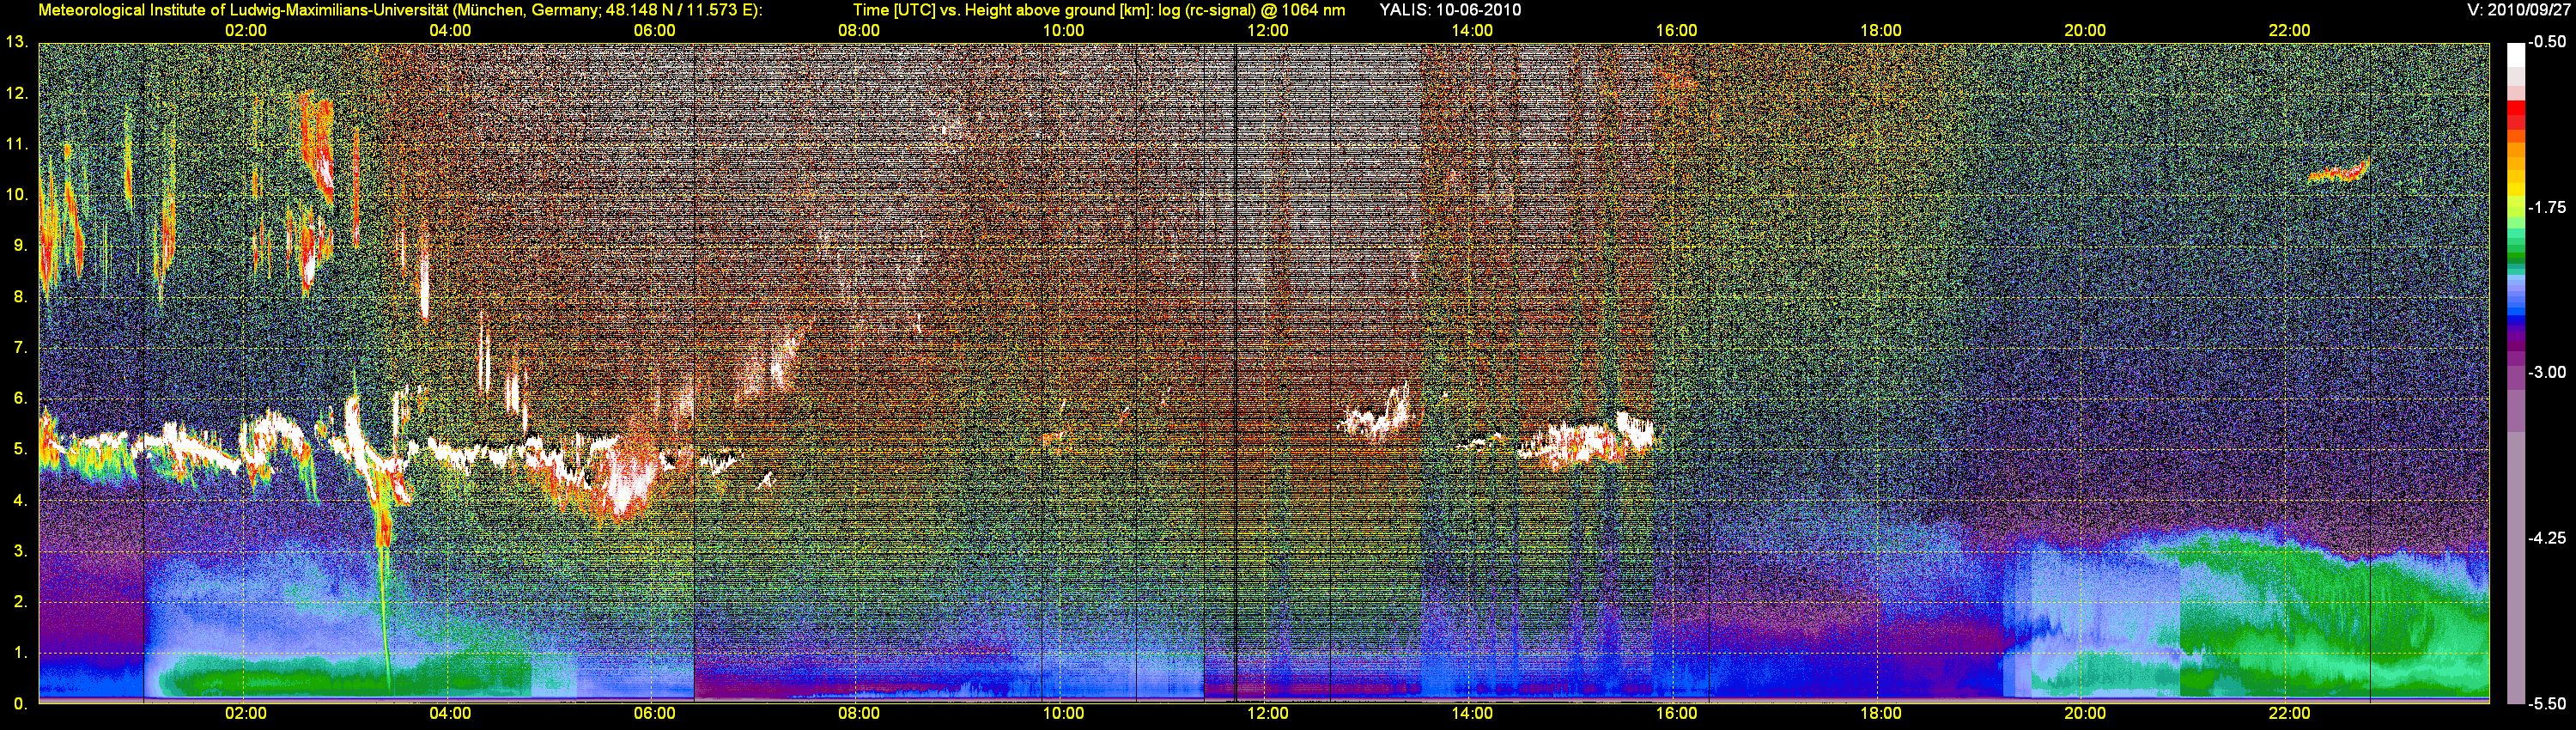Click the '-3.00' color scale value
The height and width of the screenshot is (730, 2576).
tap(2547, 373)
